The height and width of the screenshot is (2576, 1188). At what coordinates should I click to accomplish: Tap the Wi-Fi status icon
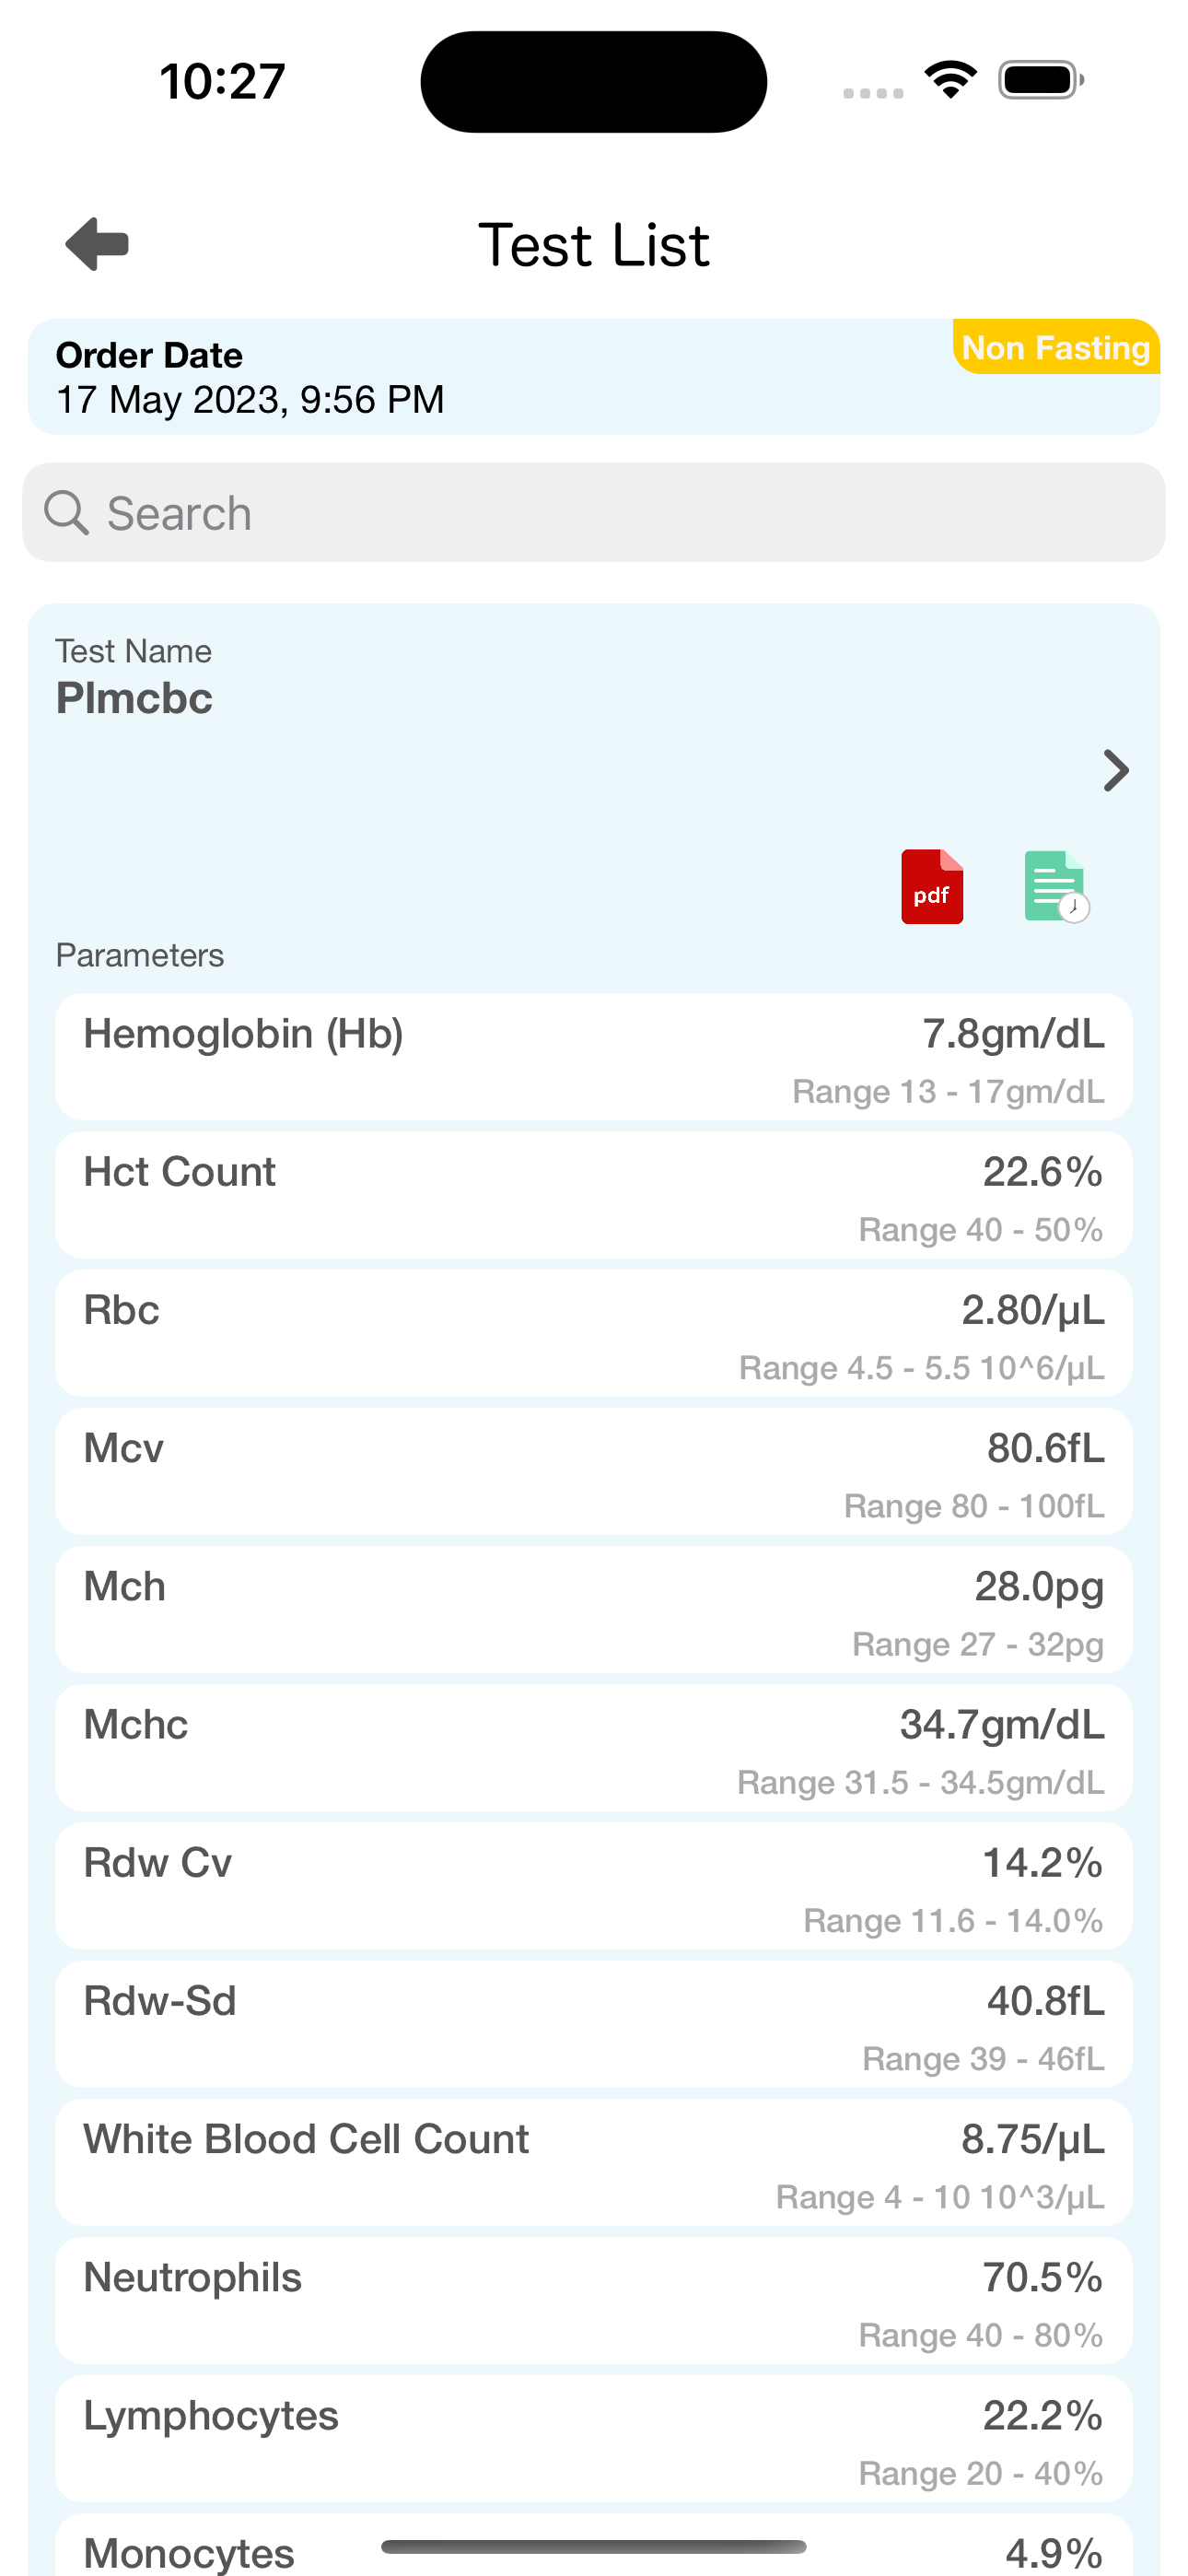pos(950,80)
